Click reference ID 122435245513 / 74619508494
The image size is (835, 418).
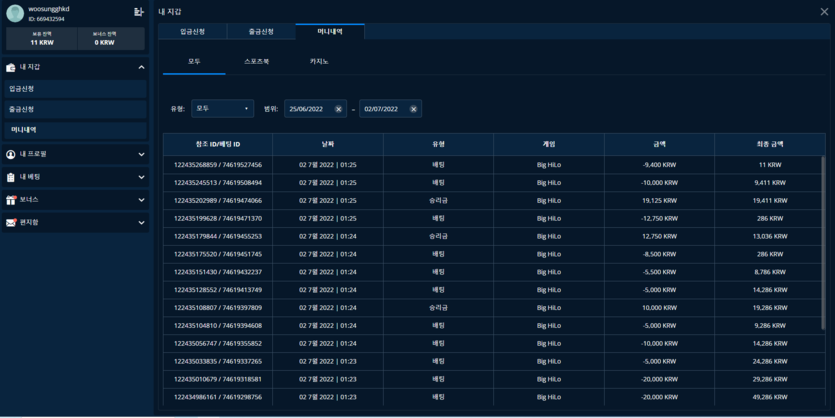(x=218, y=183)
